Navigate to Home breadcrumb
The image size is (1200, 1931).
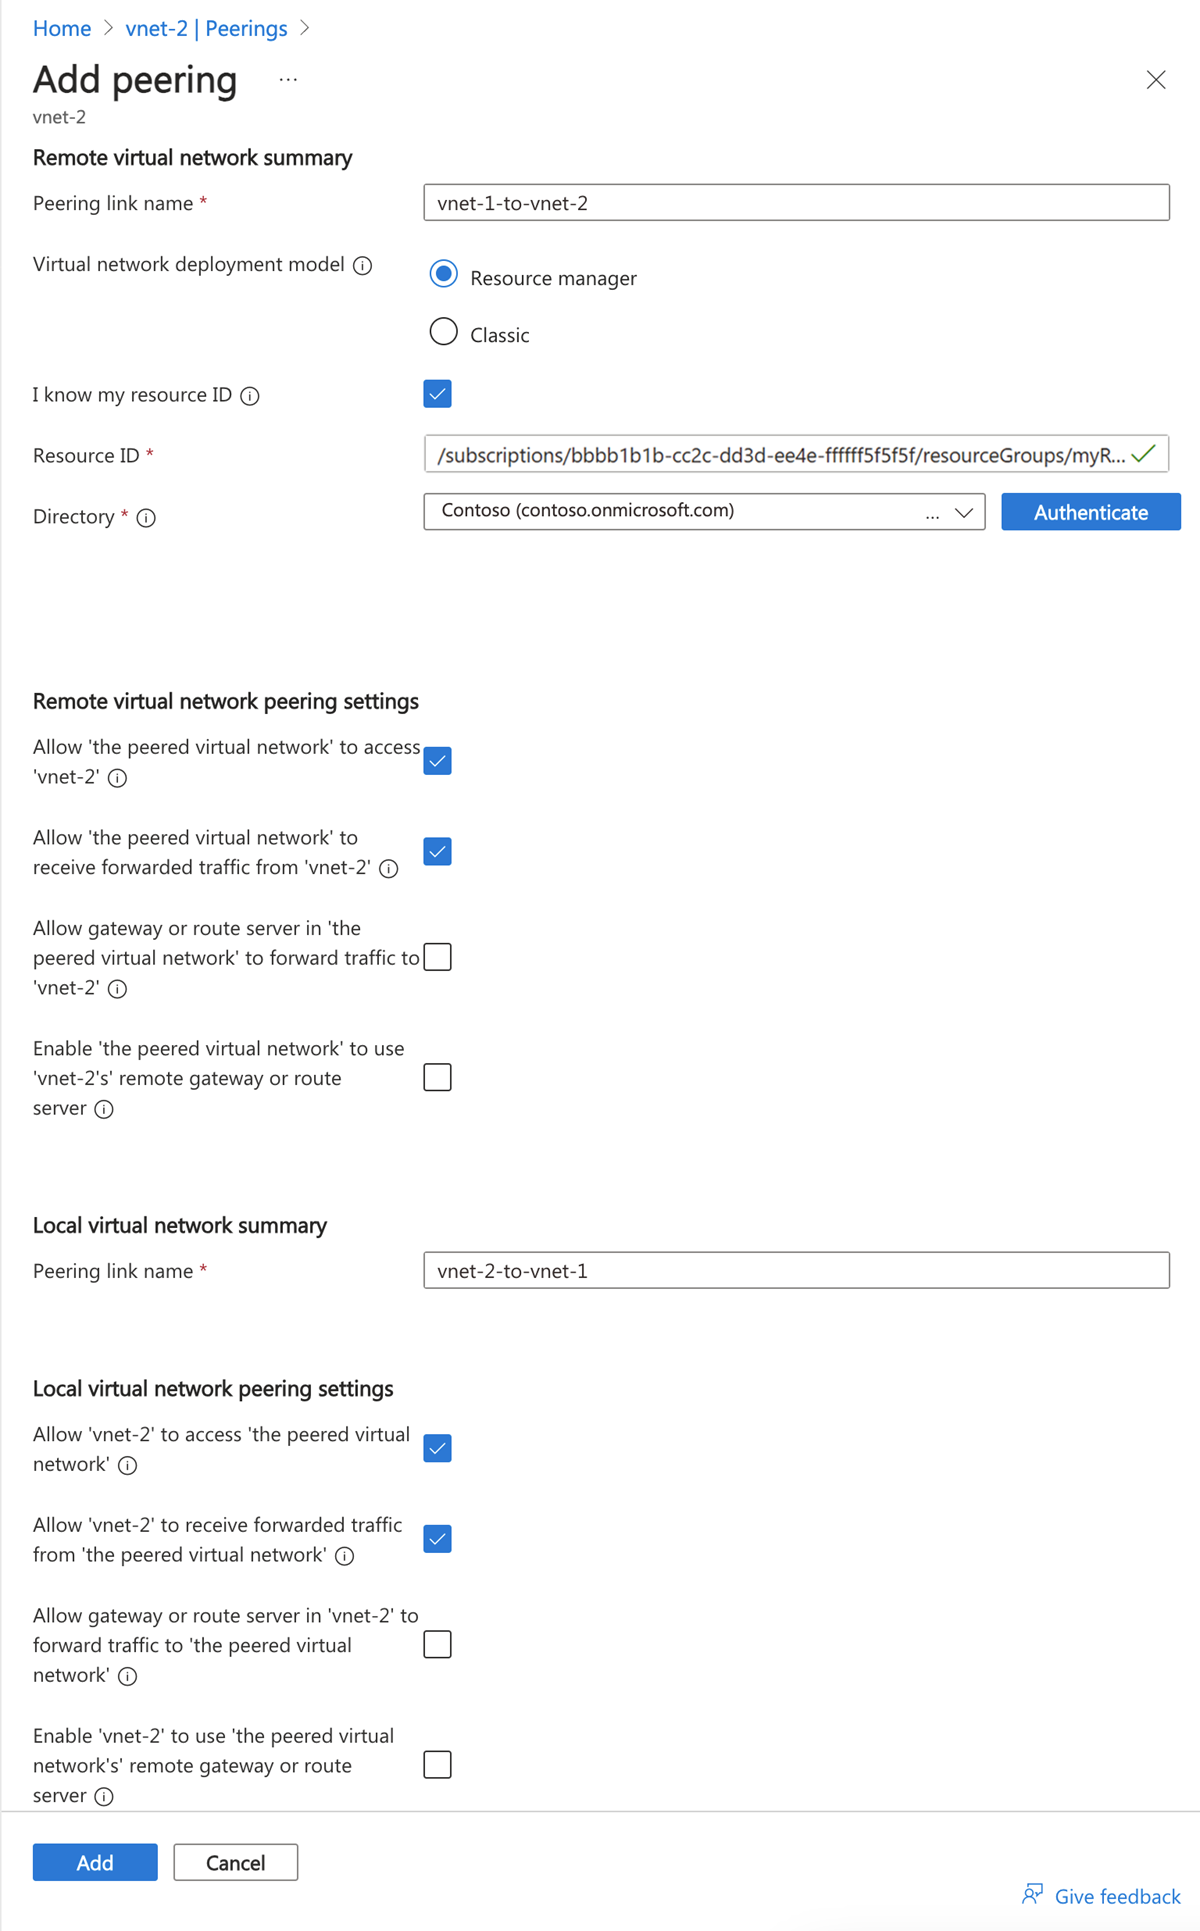(x=62, y=28)
